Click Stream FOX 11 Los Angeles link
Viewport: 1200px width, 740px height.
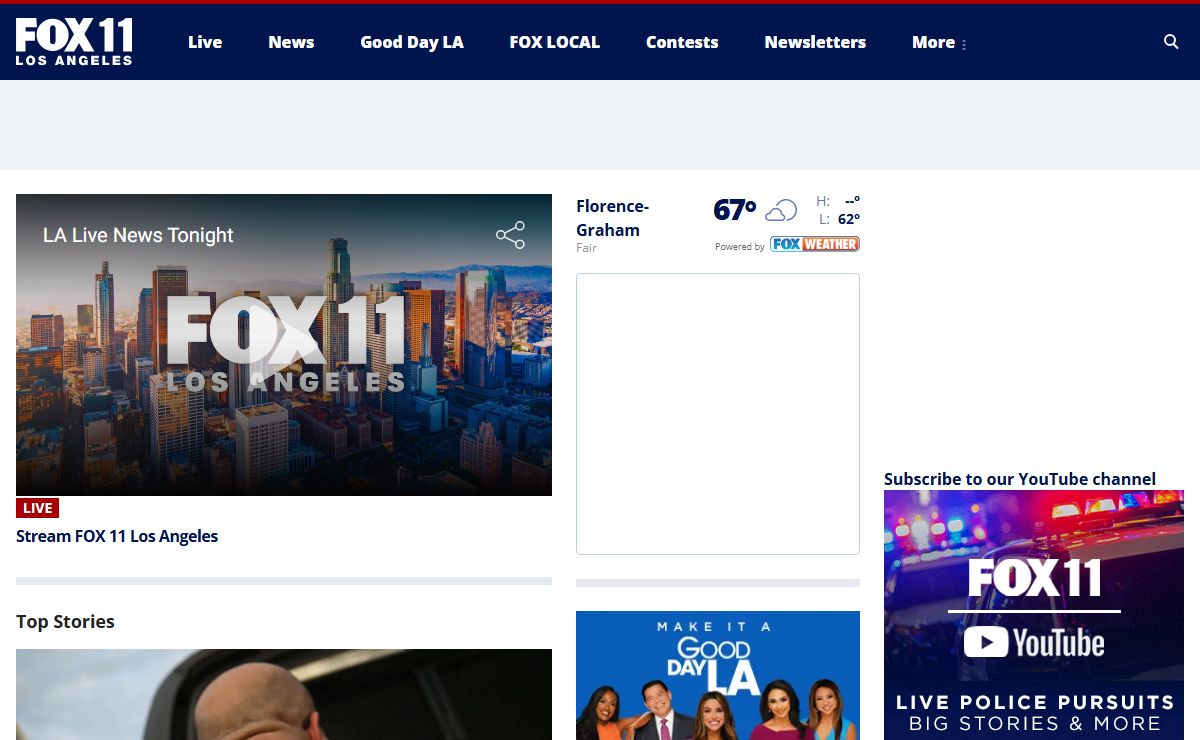click(x=117, y=536)
